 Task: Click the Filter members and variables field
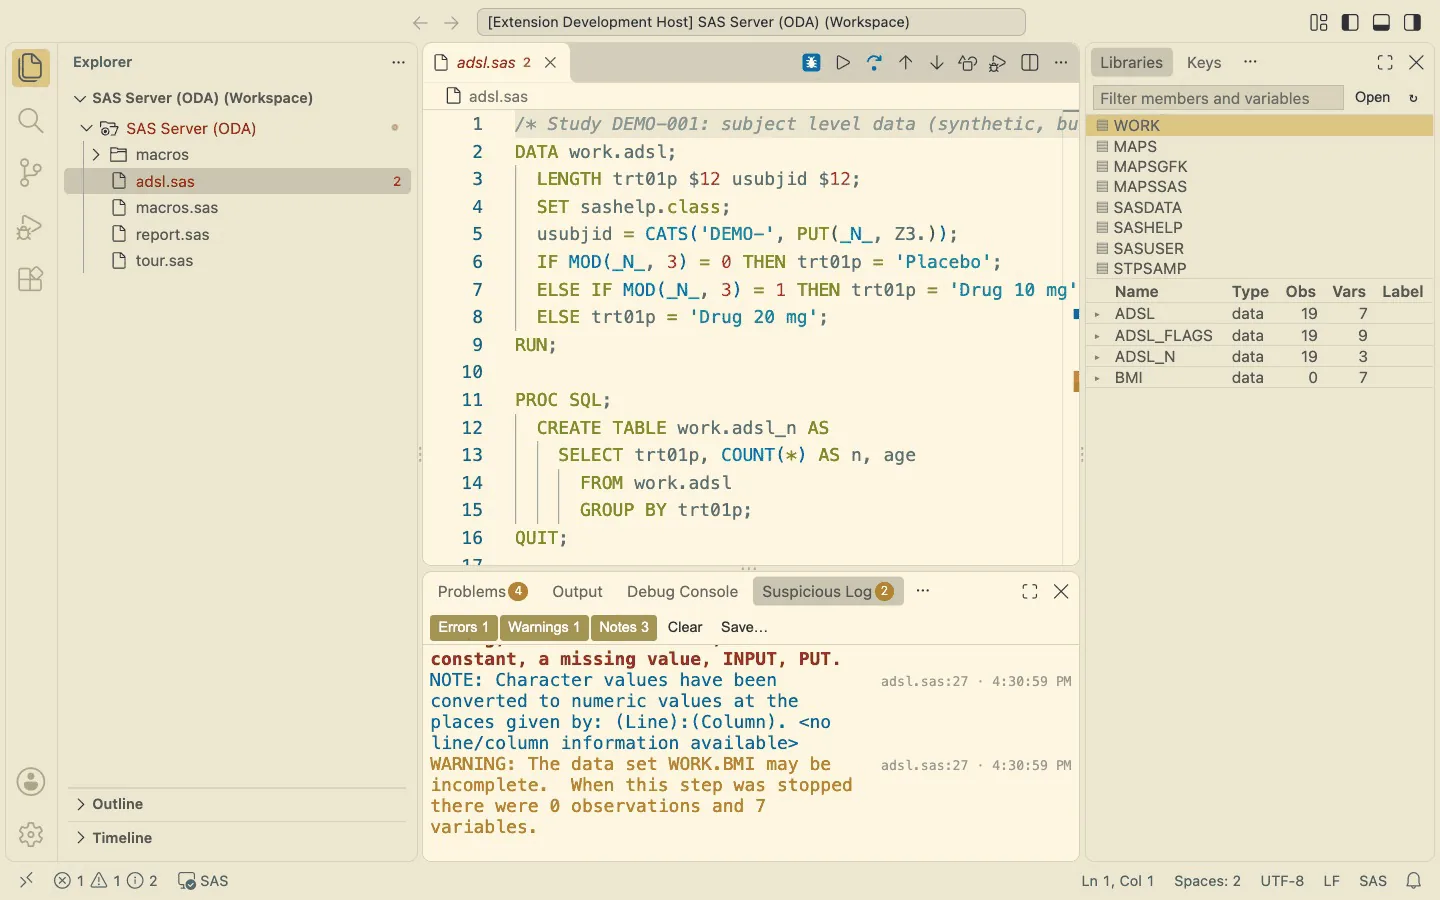point(1218,98)
